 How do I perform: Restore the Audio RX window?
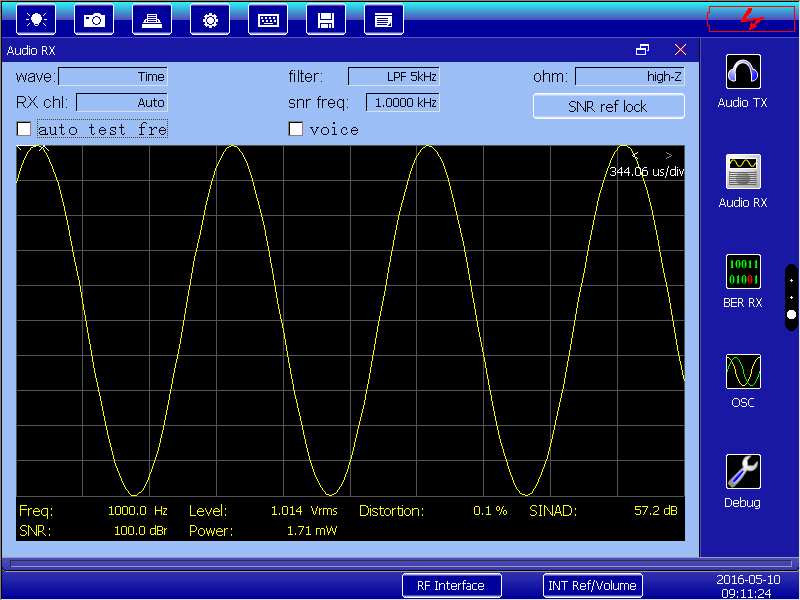[642, 49]
